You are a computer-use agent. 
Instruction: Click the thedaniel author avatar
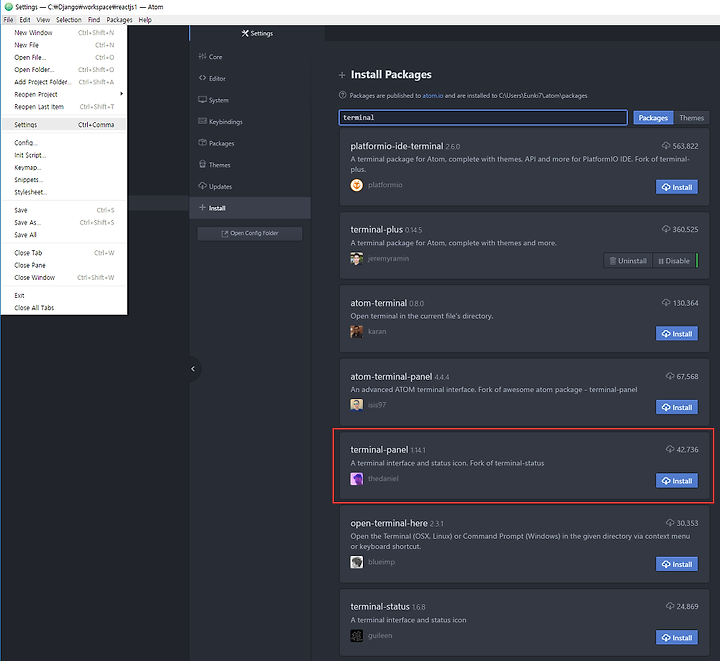tap(357, 479)
